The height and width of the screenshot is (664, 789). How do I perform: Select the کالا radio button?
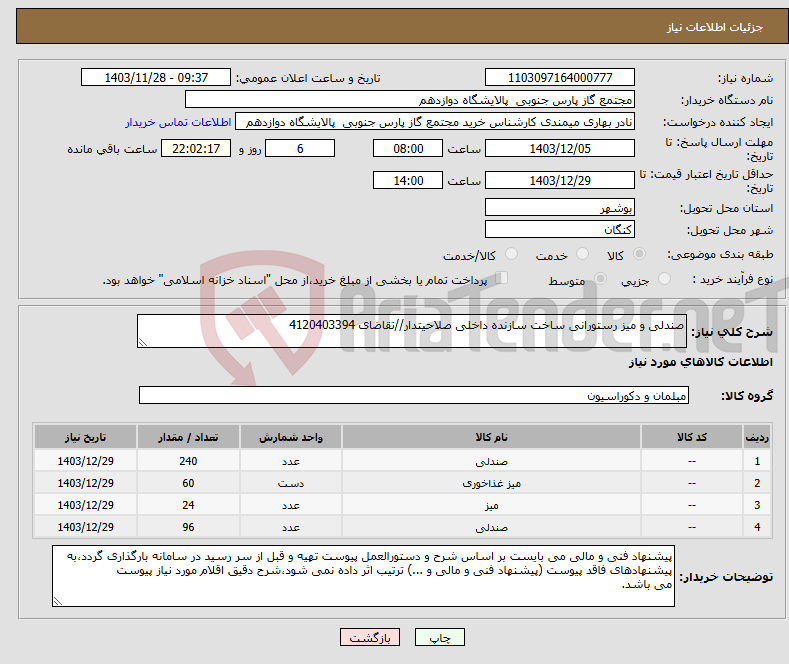click(x=640, y=255)
